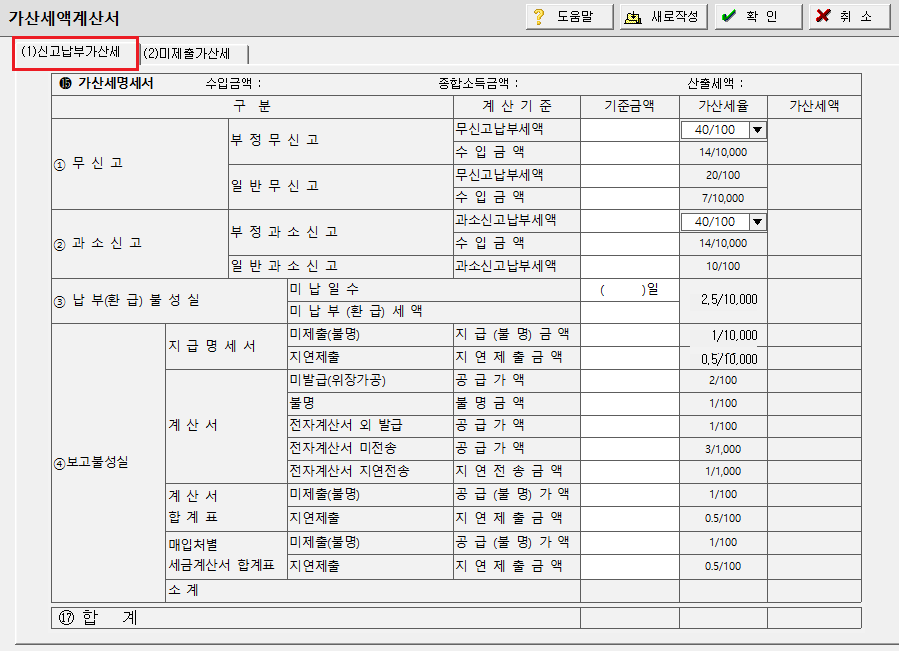The width and height of the screenshot is (899, 651).
Task: Open the 부정과소신고 40/100 rate dropdown arrow
Action: [757, 222]
